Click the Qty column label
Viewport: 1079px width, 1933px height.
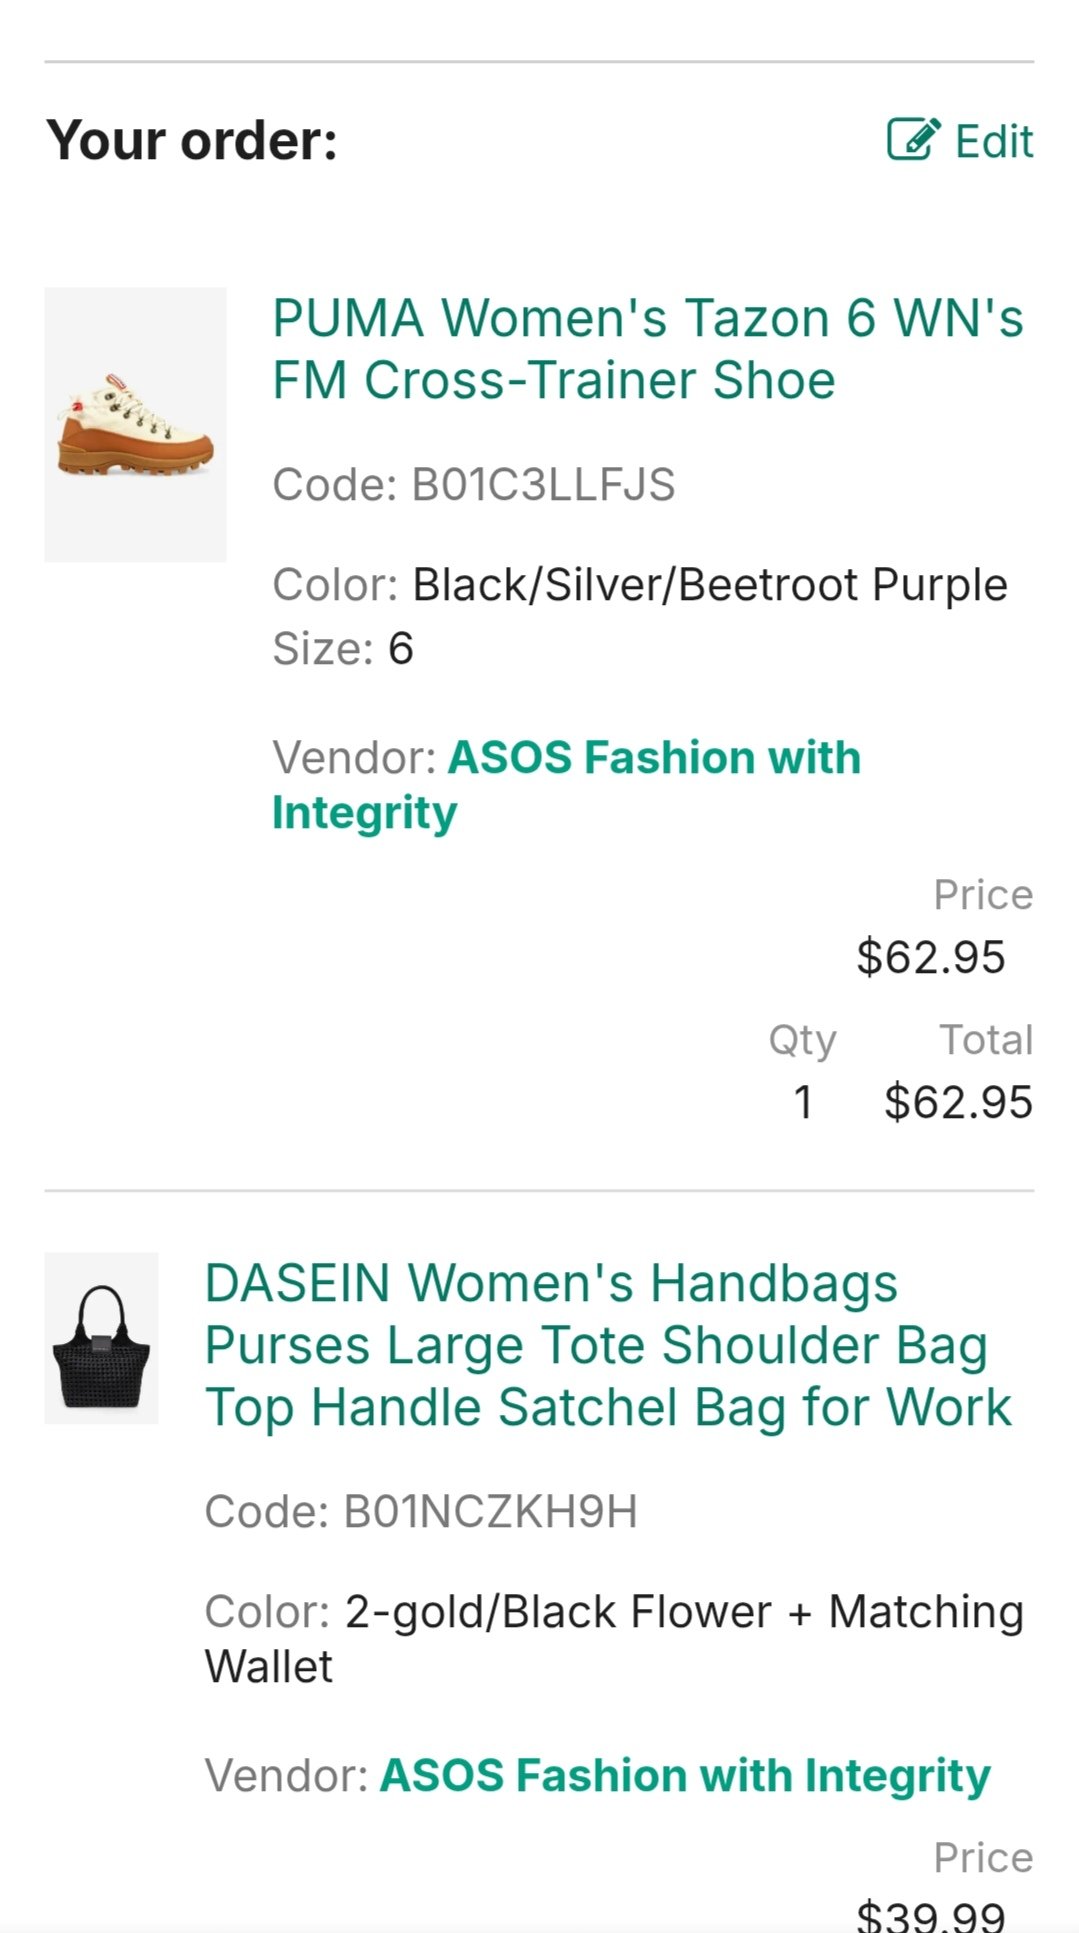[802, 1040]
